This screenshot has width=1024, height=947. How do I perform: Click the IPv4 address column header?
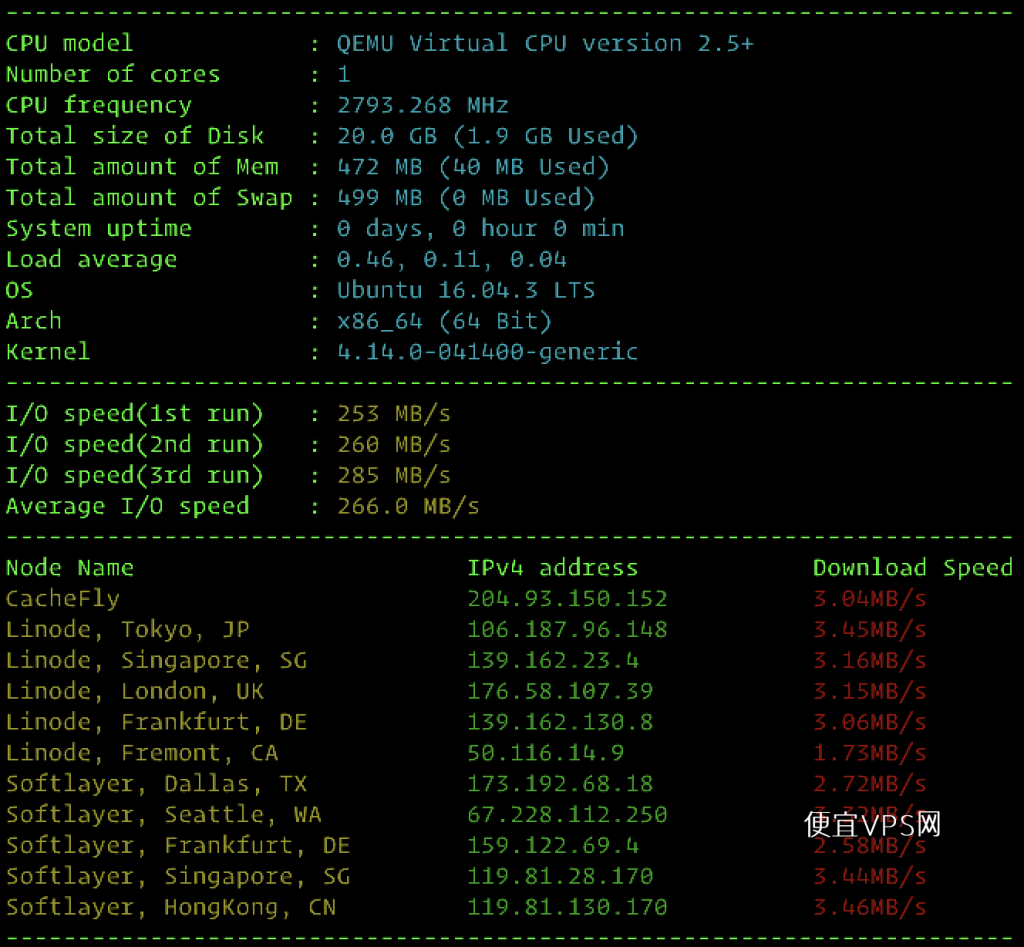(x=552, y=568)
